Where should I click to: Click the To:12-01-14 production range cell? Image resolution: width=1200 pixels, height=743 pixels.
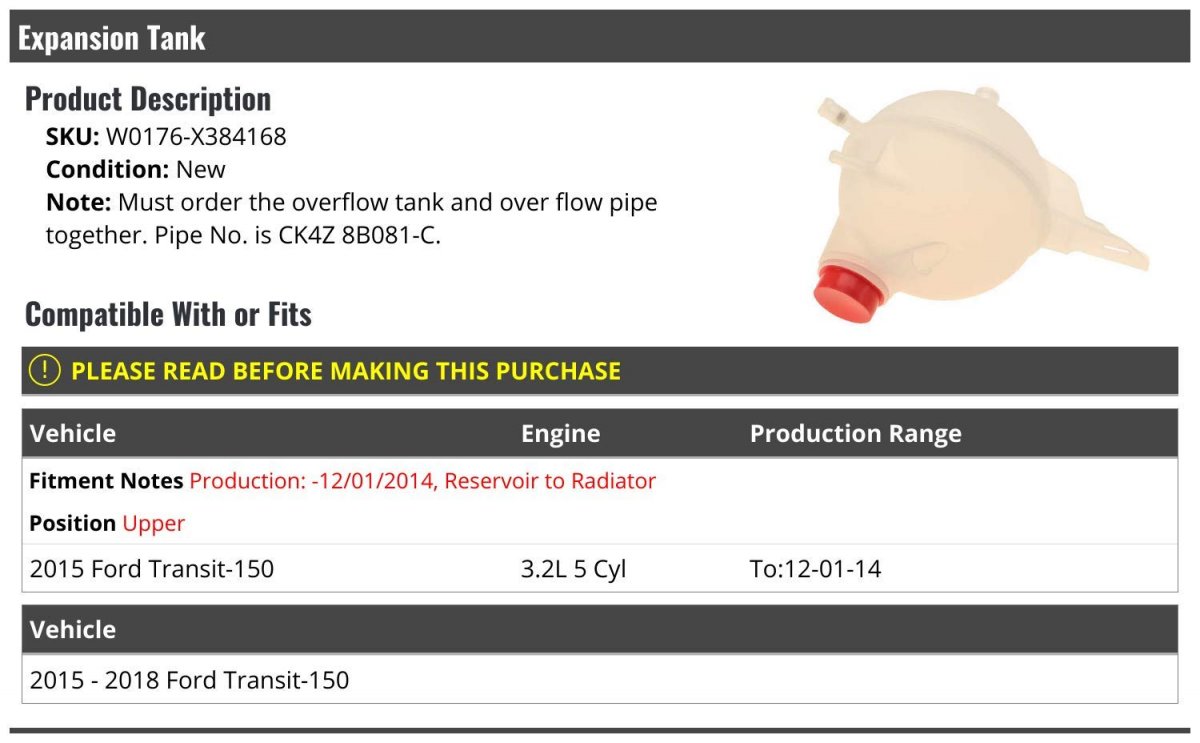815,569
